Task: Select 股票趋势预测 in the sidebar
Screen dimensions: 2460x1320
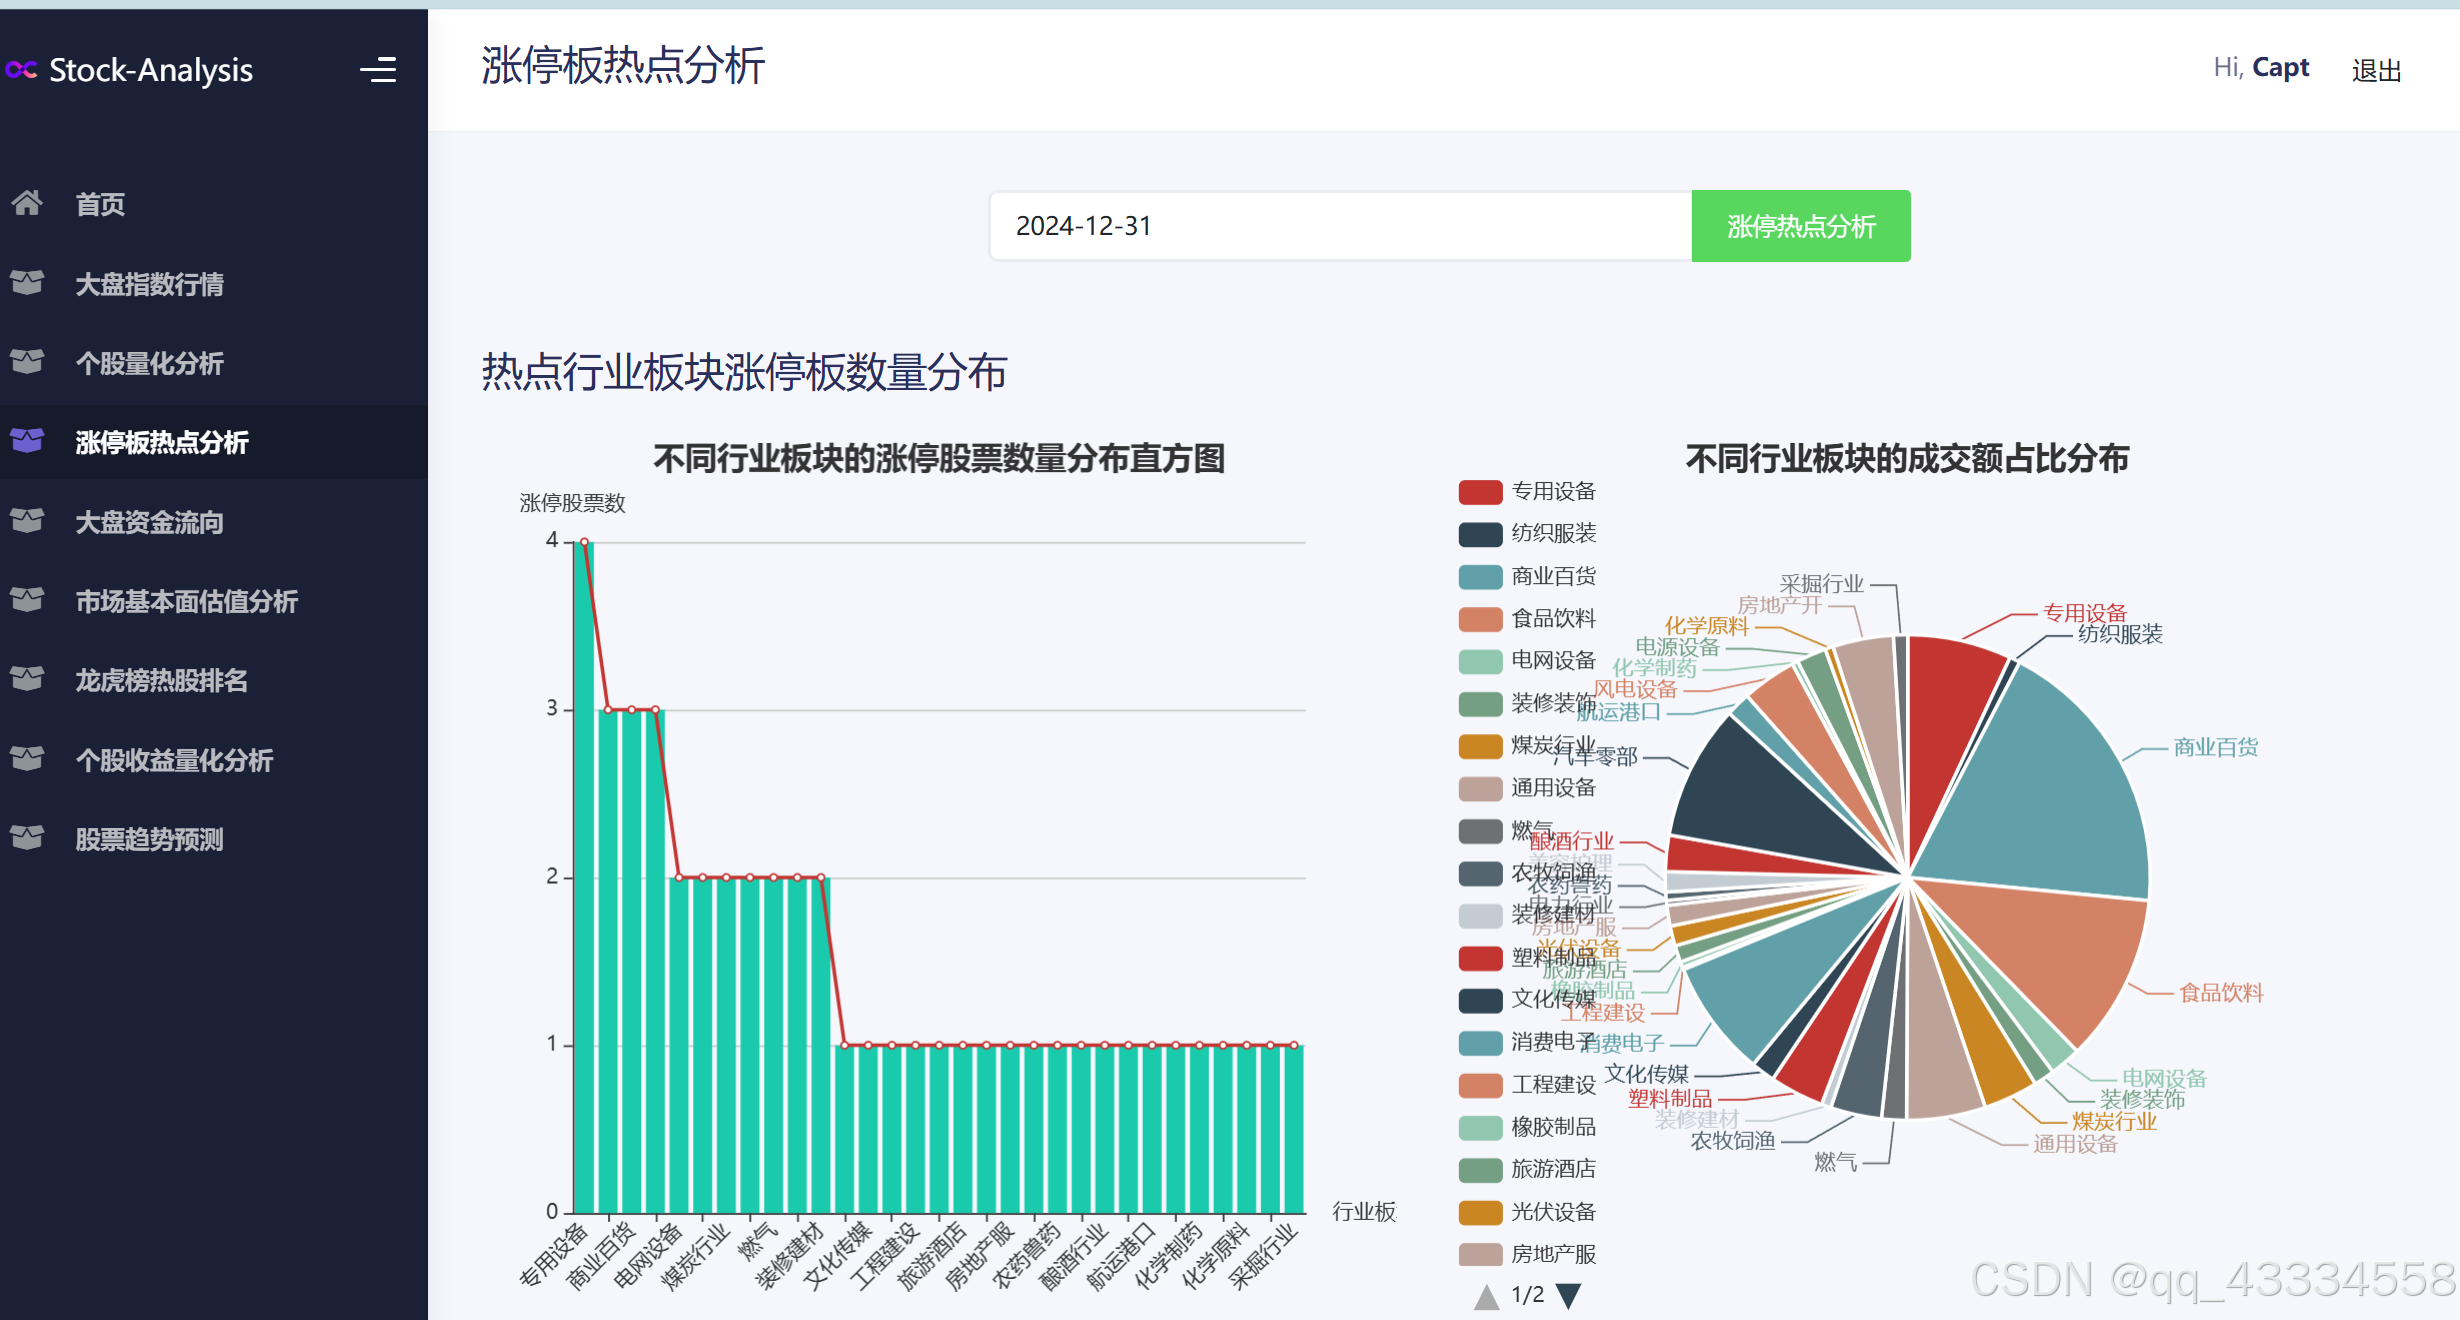Action: click(x=149, y=839)
